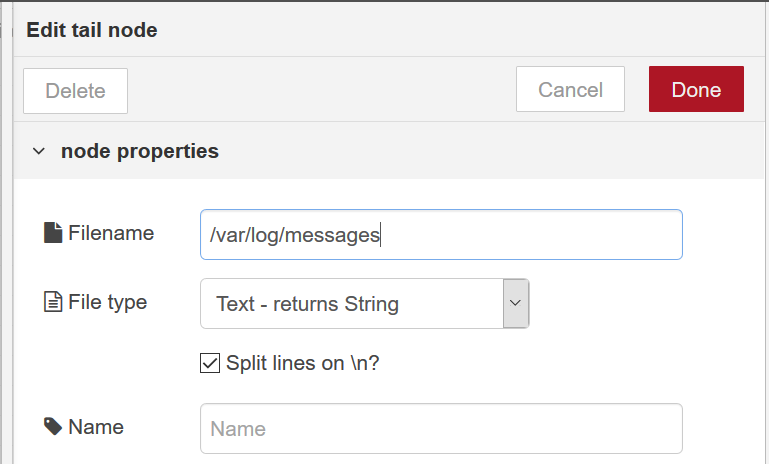Delete this tail node
769x464 pixels.
(76, 91)
